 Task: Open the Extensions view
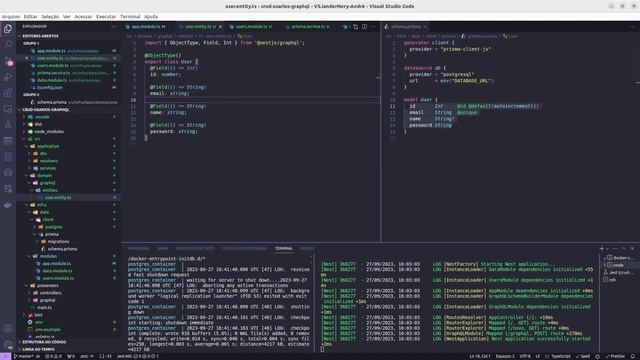[x=8, y=93]
